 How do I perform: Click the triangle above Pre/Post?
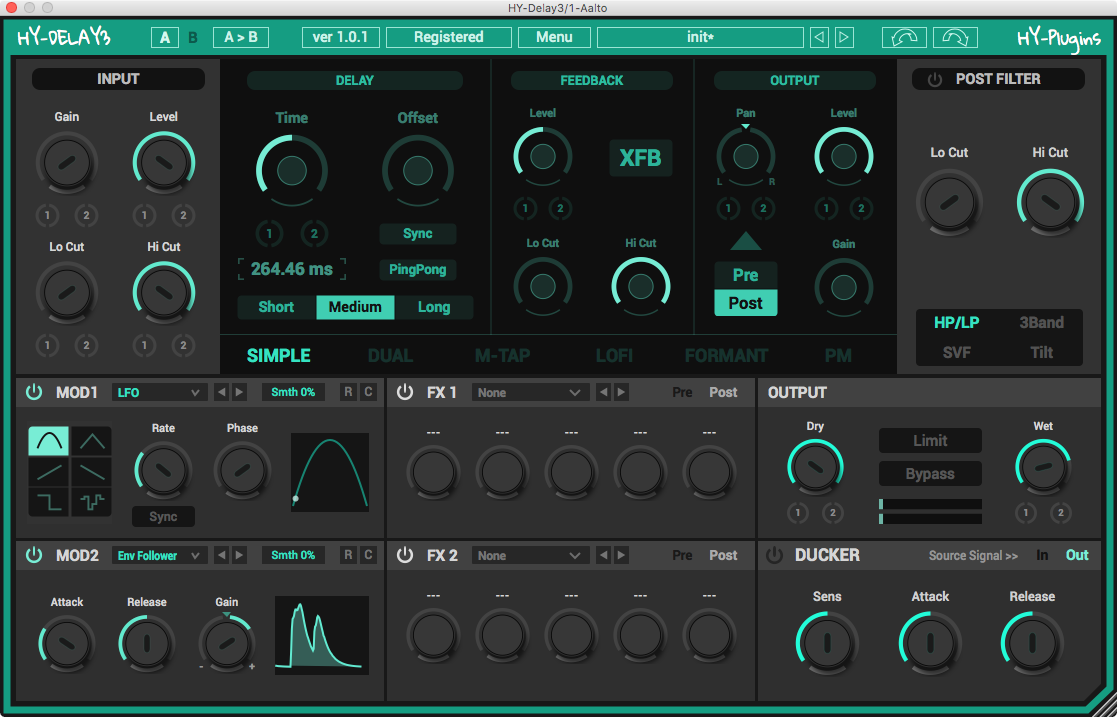click(x=745, y=242)
